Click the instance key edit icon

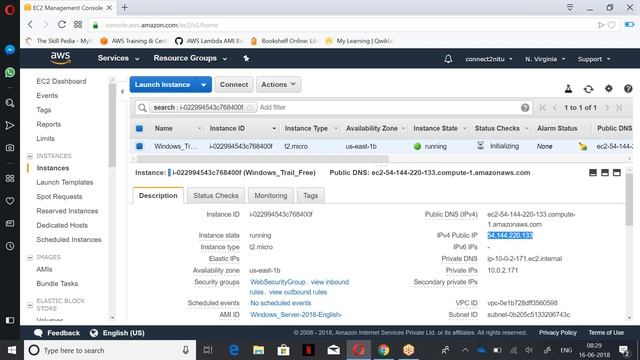point(583,146)
